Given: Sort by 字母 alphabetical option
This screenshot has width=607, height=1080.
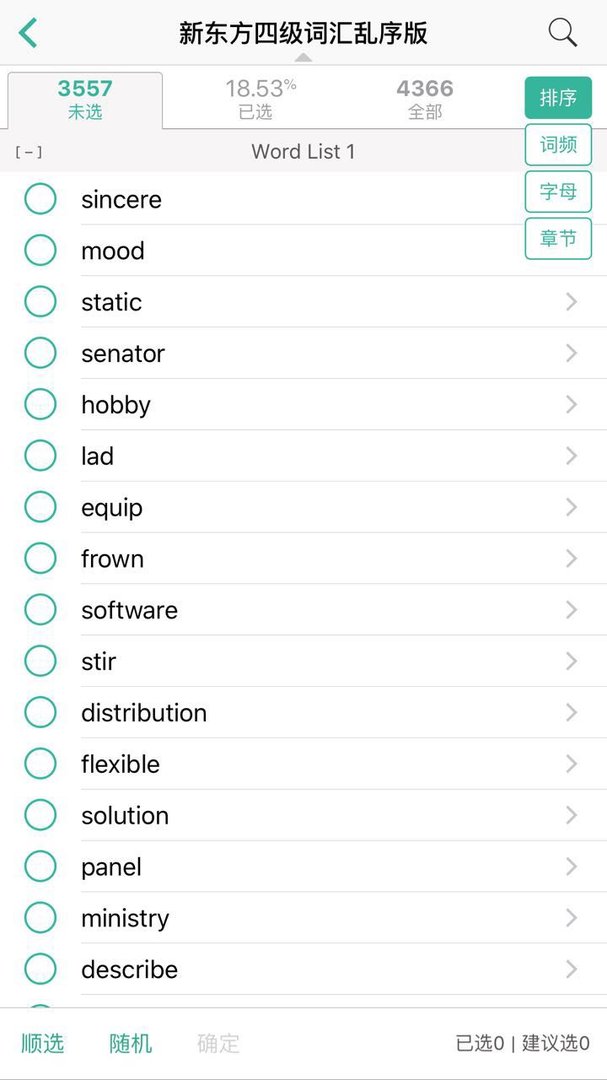Looking at the screenshot, I should pyautogui.click(x=558, y=192).
